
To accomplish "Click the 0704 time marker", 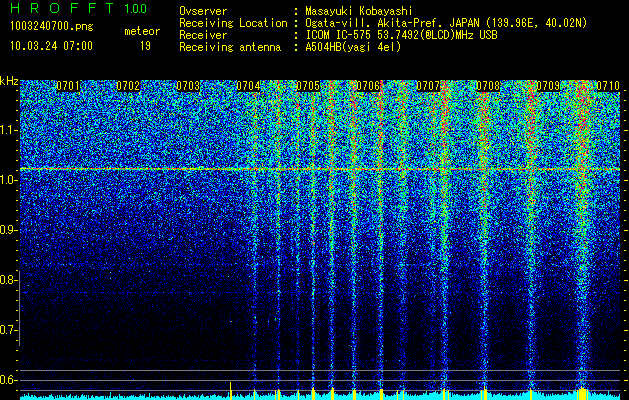I will pos(248,86).
